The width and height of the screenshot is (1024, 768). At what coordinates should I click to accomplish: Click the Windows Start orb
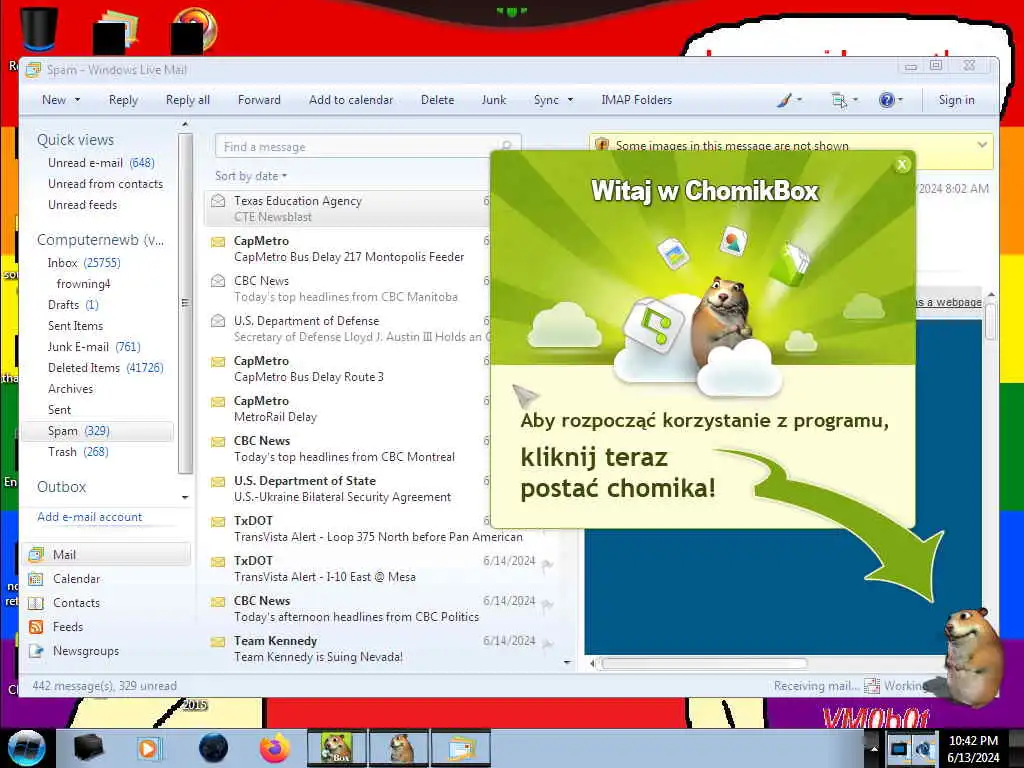(26, 748)
